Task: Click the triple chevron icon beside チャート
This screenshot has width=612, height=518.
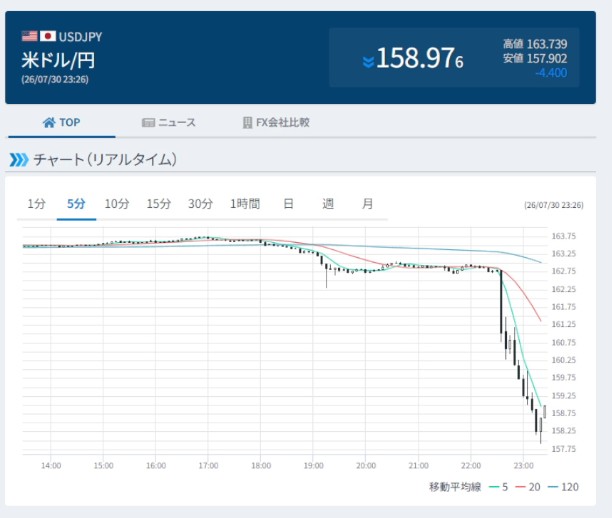Action: click(x=19, y=160)
